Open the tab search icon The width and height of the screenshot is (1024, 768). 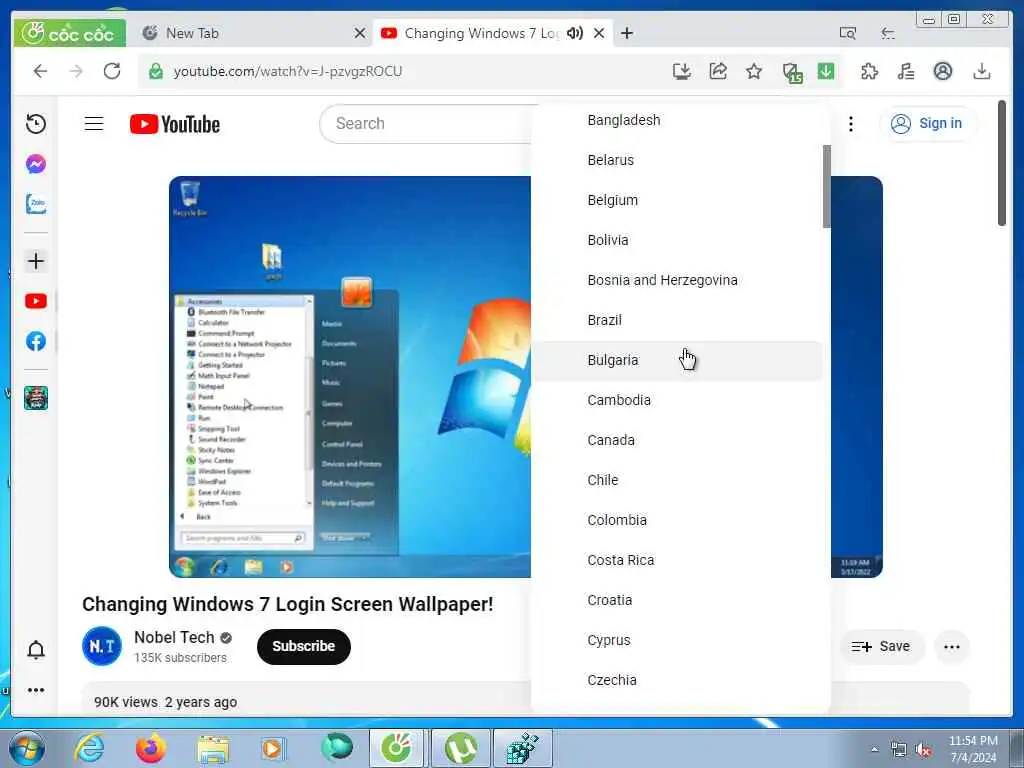pyautogui.click(x=848, y=33)
